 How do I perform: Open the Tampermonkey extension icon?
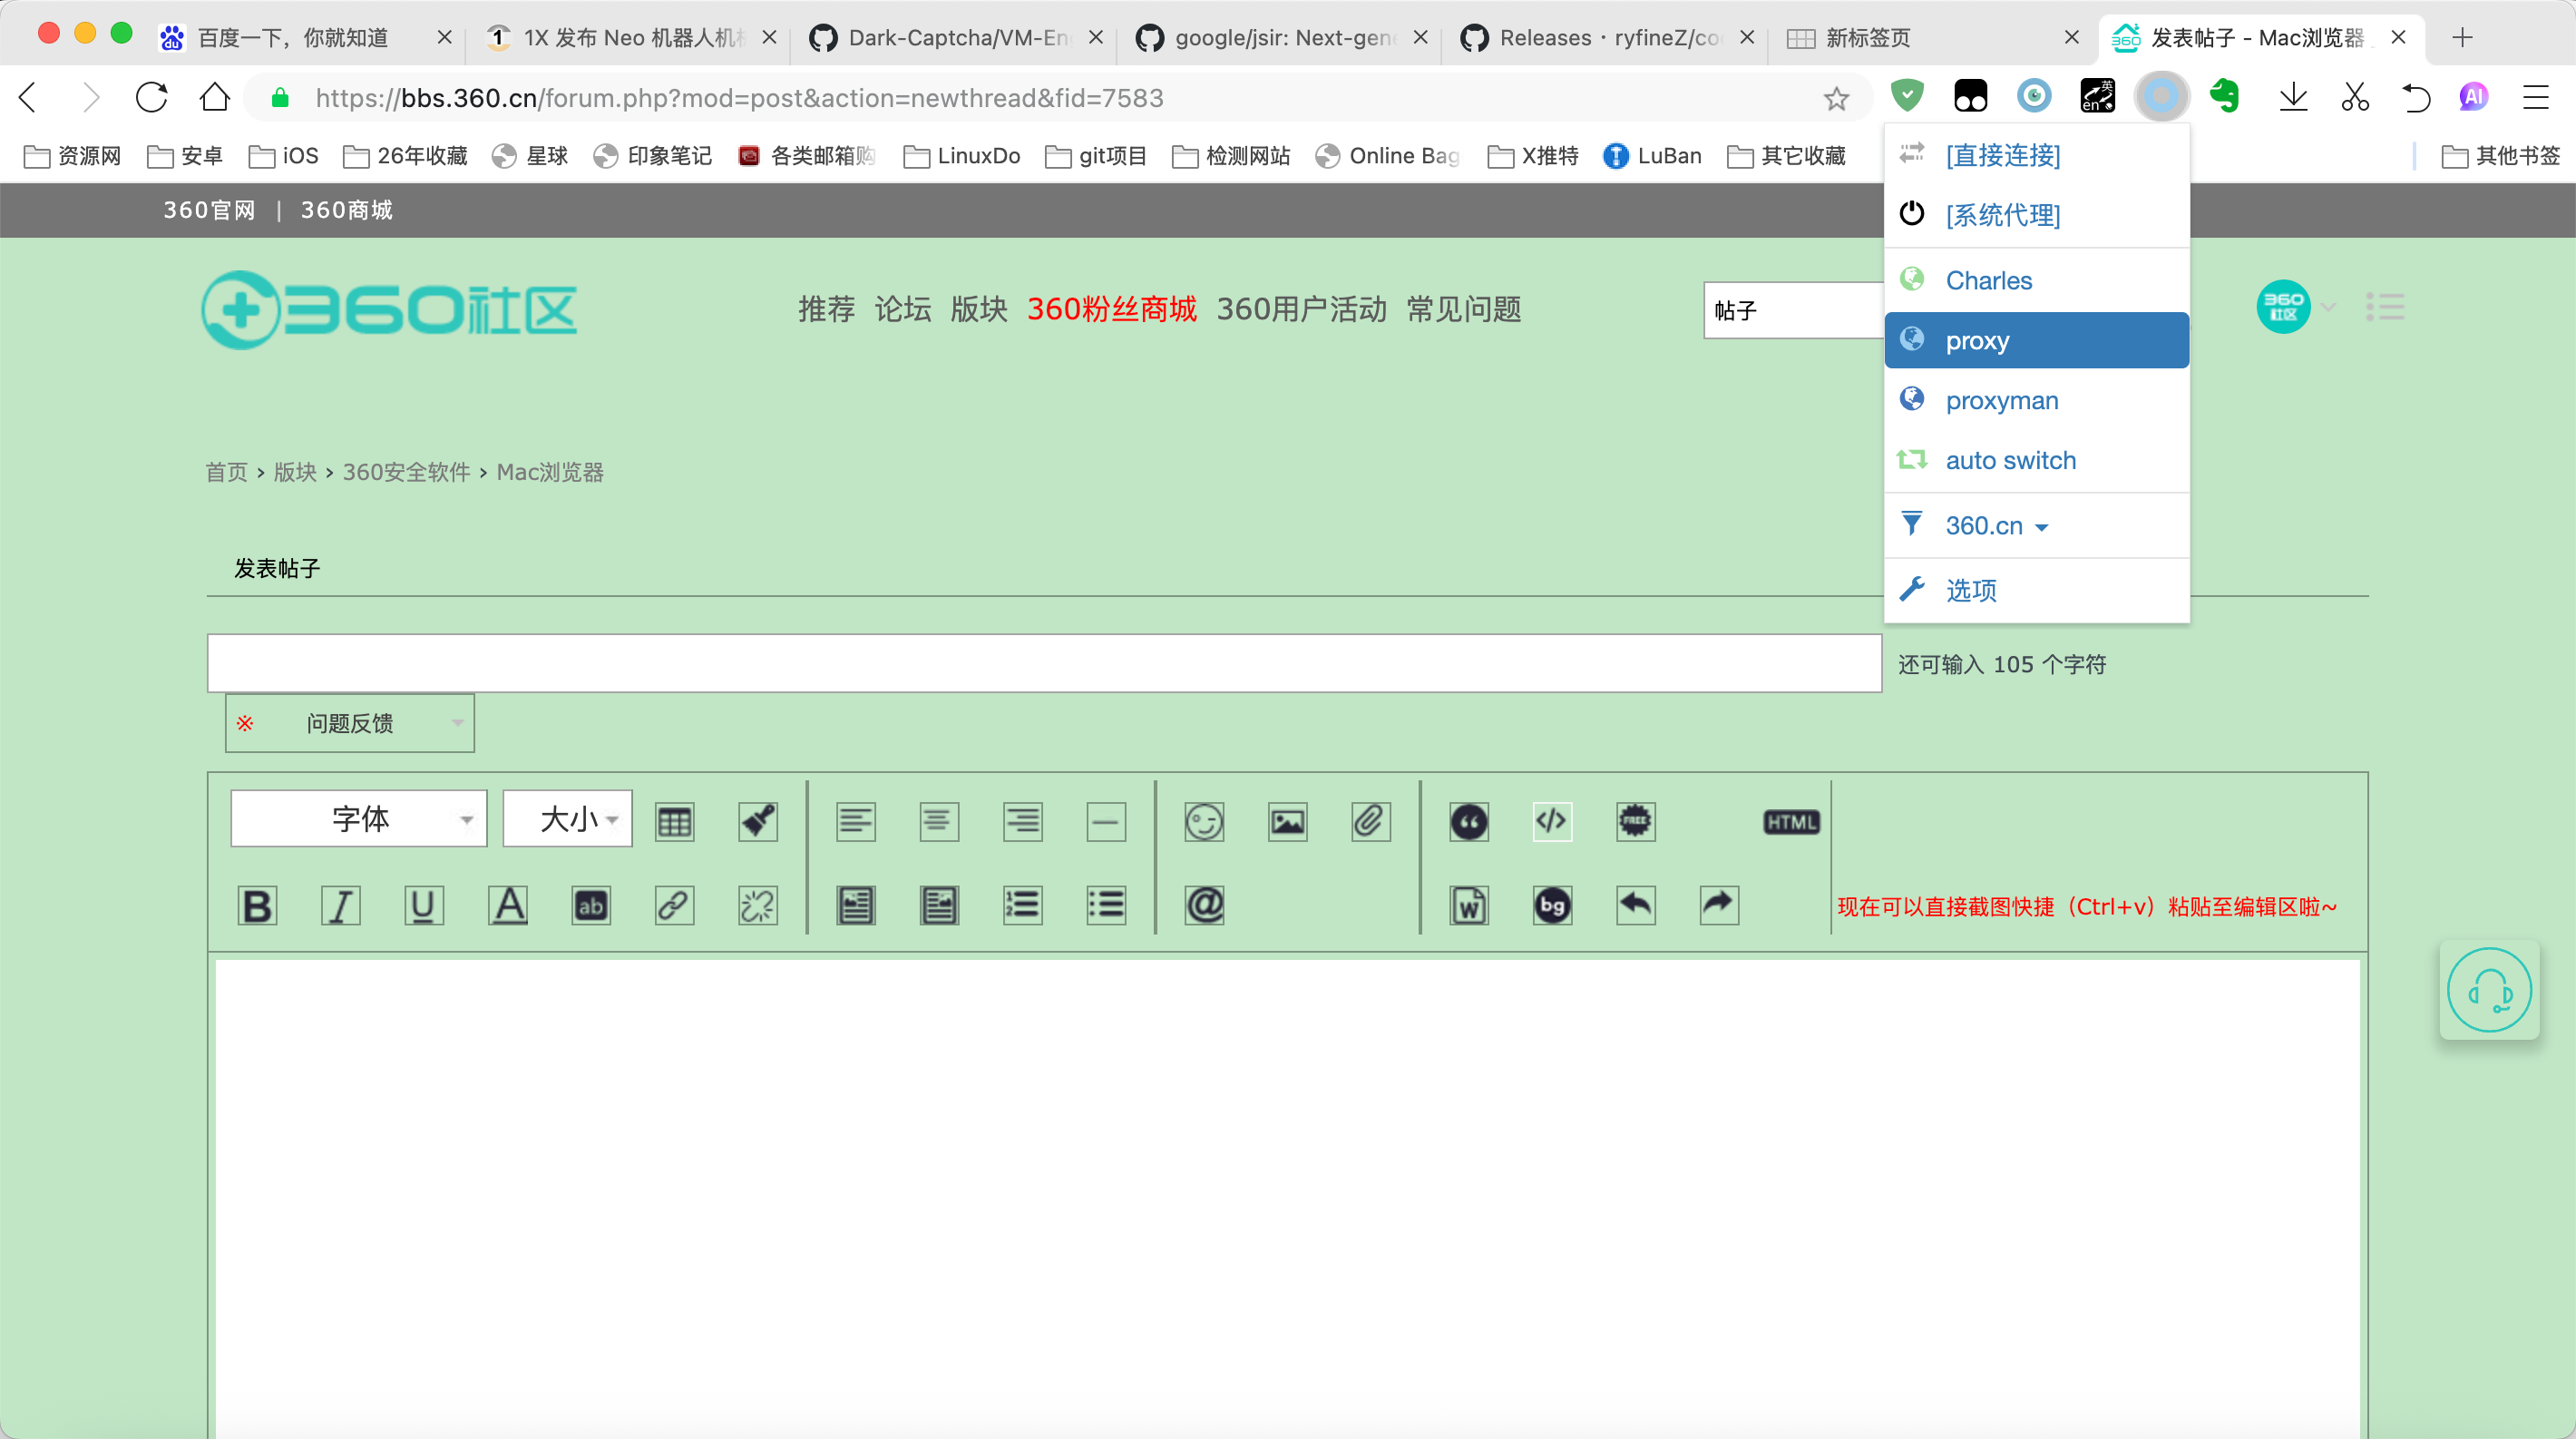1970,96
